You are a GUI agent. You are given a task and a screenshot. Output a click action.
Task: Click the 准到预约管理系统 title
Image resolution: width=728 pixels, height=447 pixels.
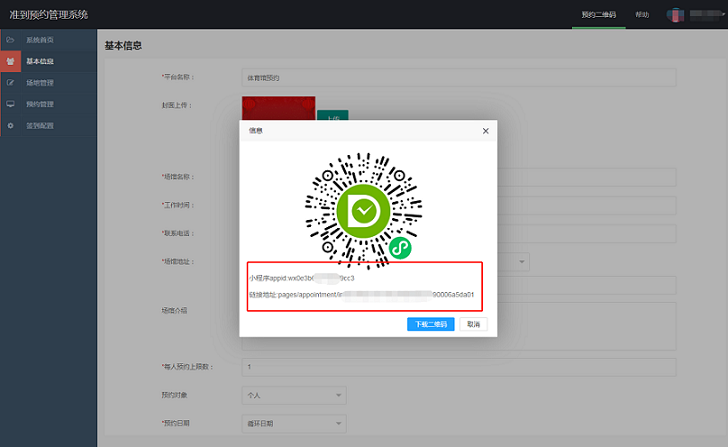pyautogui.click(x=49, y=15)
